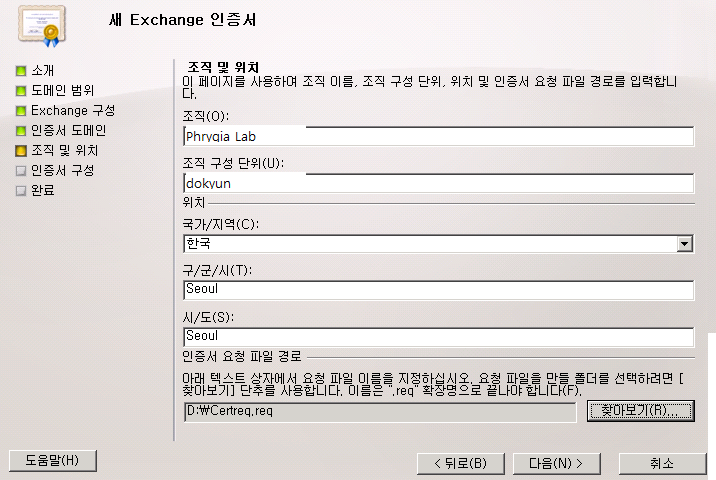Click the green step icon beside 도메인 범위
This screenshot has width=716, height=480.
click(21, 91)
